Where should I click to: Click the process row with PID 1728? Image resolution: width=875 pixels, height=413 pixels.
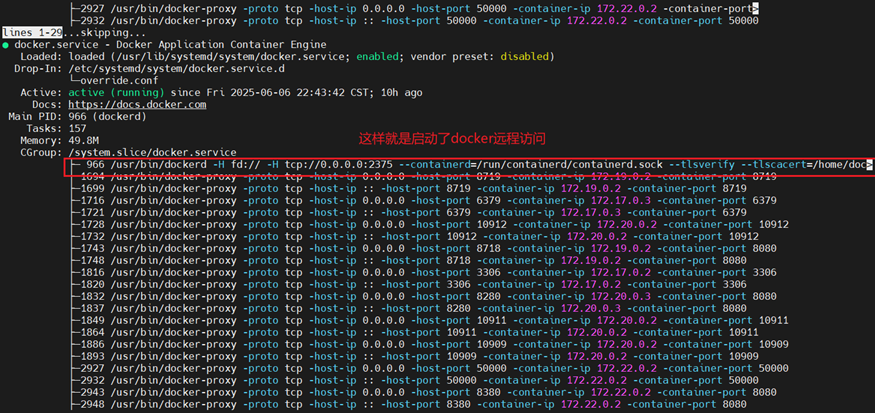(431, 224)
